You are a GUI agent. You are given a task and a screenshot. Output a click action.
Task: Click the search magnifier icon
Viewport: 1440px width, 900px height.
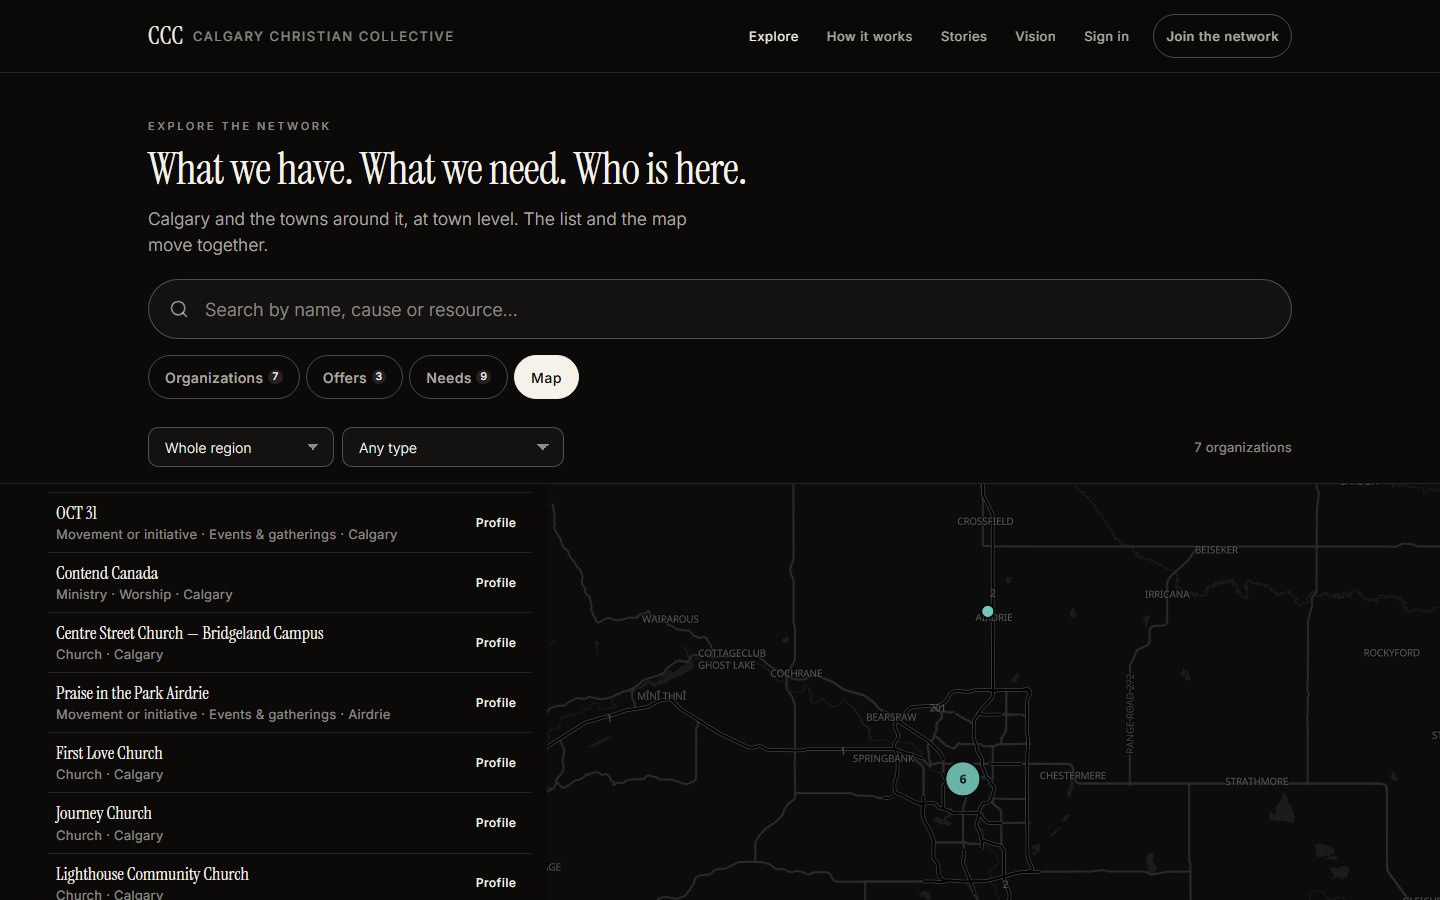point(179,309)
